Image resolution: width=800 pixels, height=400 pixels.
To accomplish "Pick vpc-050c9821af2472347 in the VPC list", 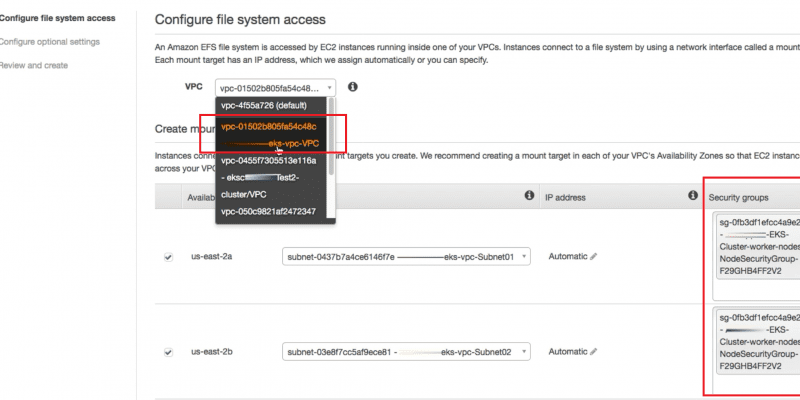I will point(270,211).
